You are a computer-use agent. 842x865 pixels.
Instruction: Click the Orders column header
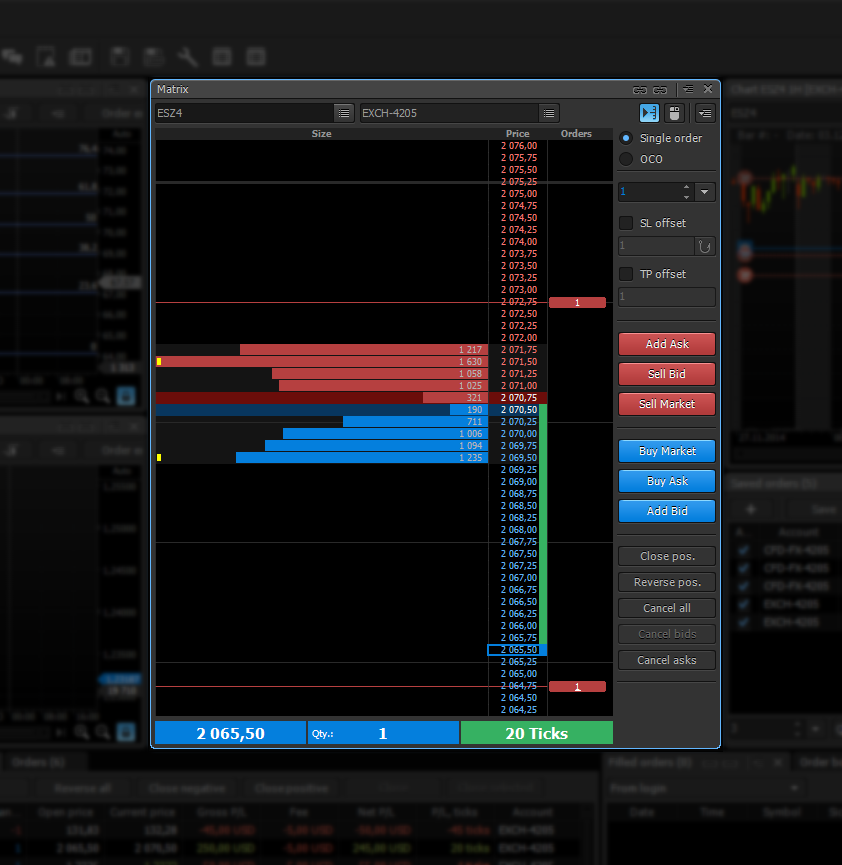[576, 134]
